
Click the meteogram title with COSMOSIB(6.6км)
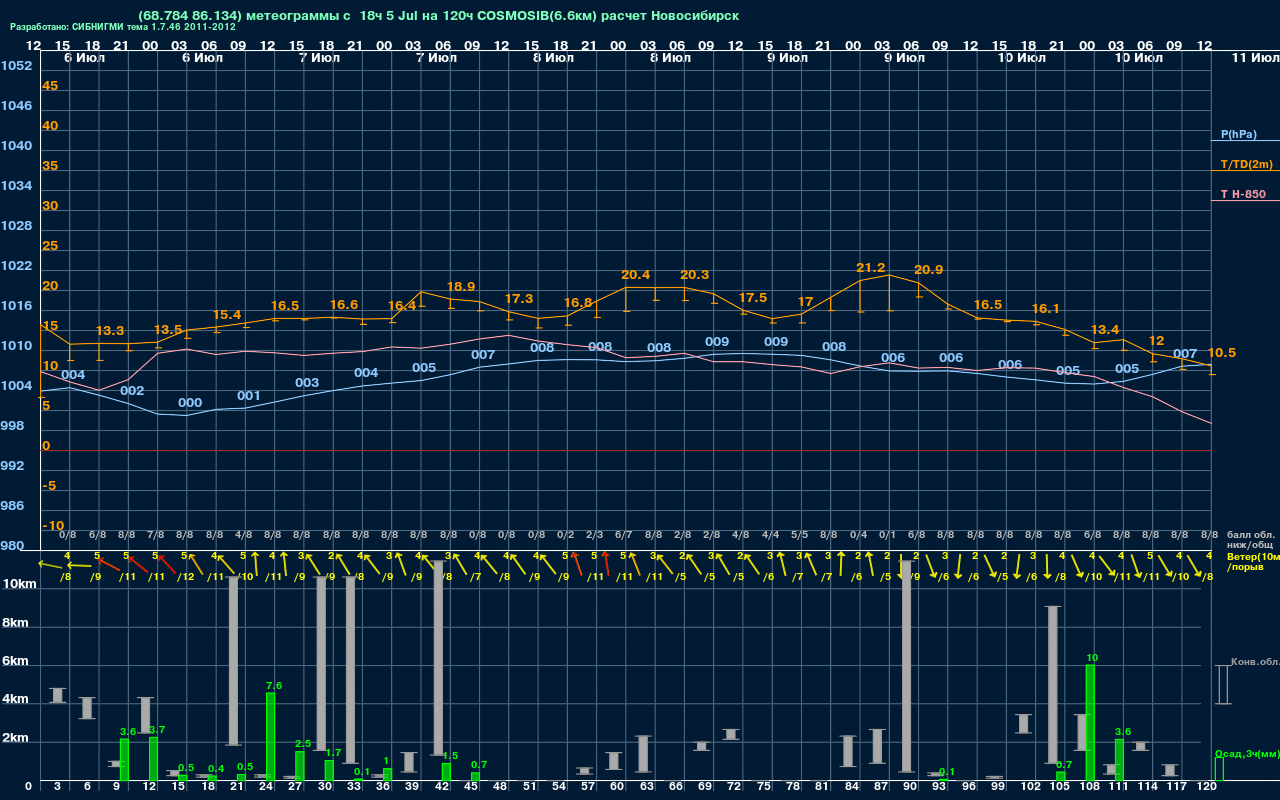[438, 16]
